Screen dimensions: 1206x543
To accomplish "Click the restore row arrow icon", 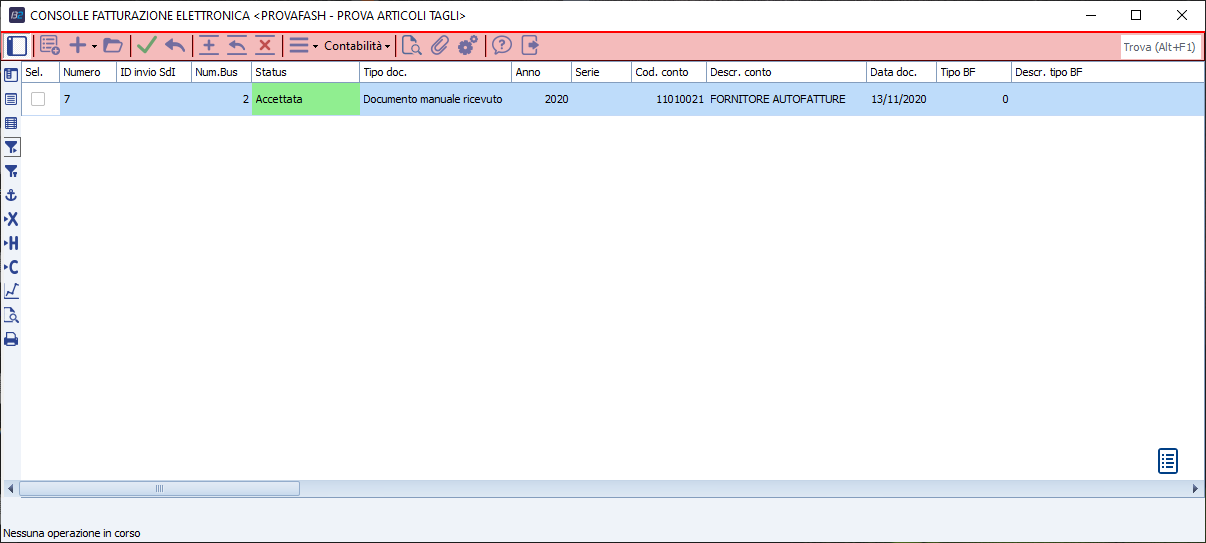I will pos(237,45).
